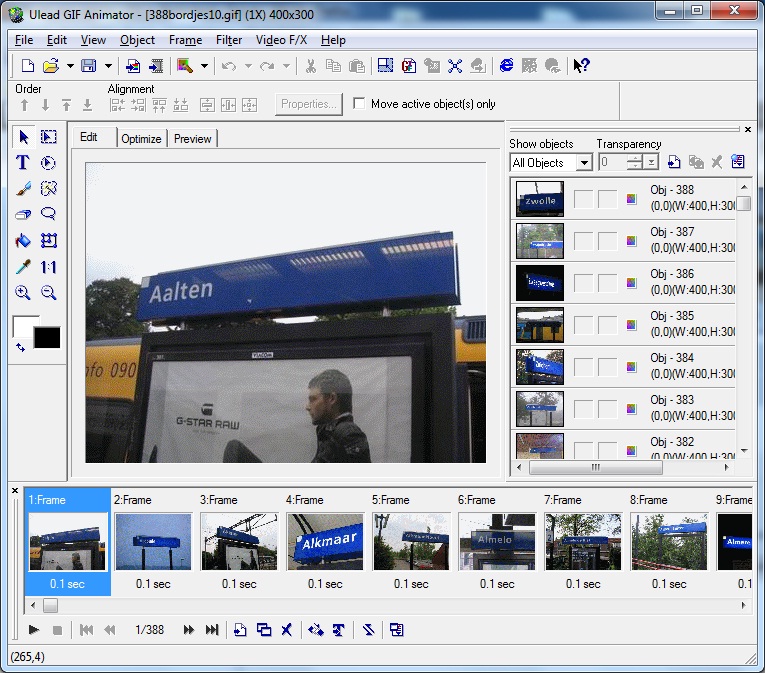The image size is (765, 673).
Task: Select the Zoom in magnifier
Action: click(23, 292)
